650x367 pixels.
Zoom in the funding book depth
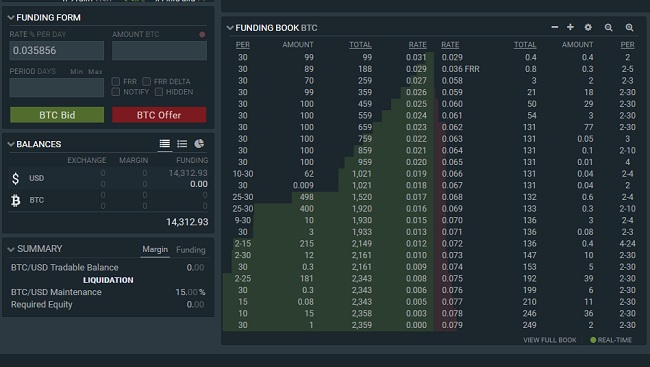[x=629, y=28]
